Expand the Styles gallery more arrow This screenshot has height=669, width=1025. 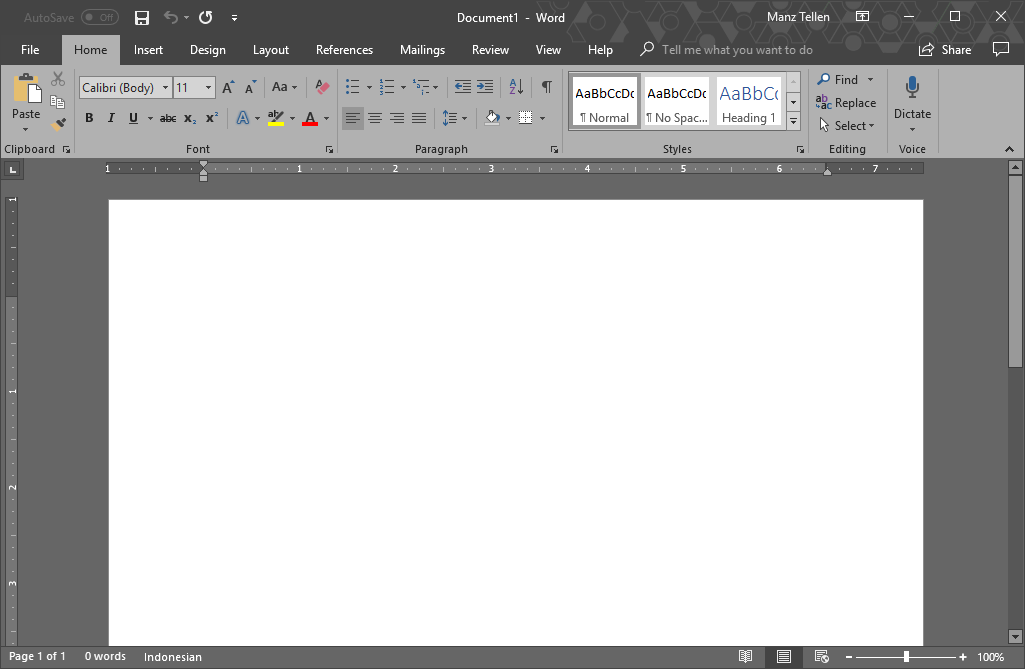(793, 121)
